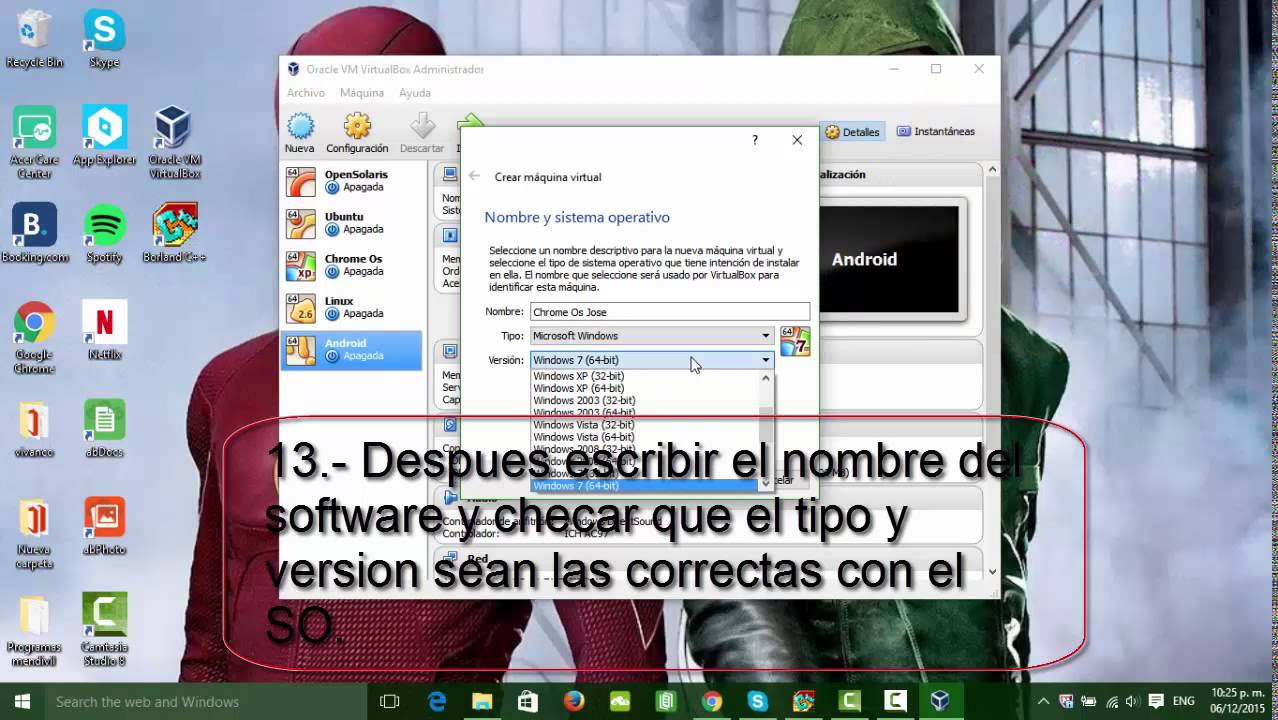Select the Linux 2.6 virtual machine
The width and height of the screenshot is (1278, 720).
click(x=352, y=307)
